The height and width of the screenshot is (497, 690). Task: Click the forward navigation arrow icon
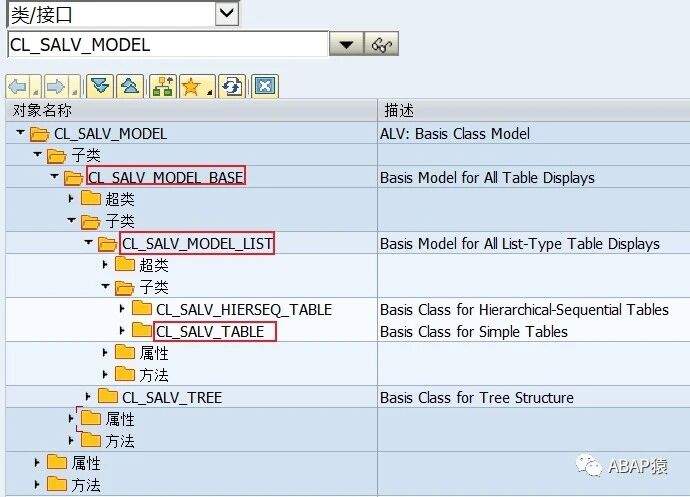coord(55,86)
